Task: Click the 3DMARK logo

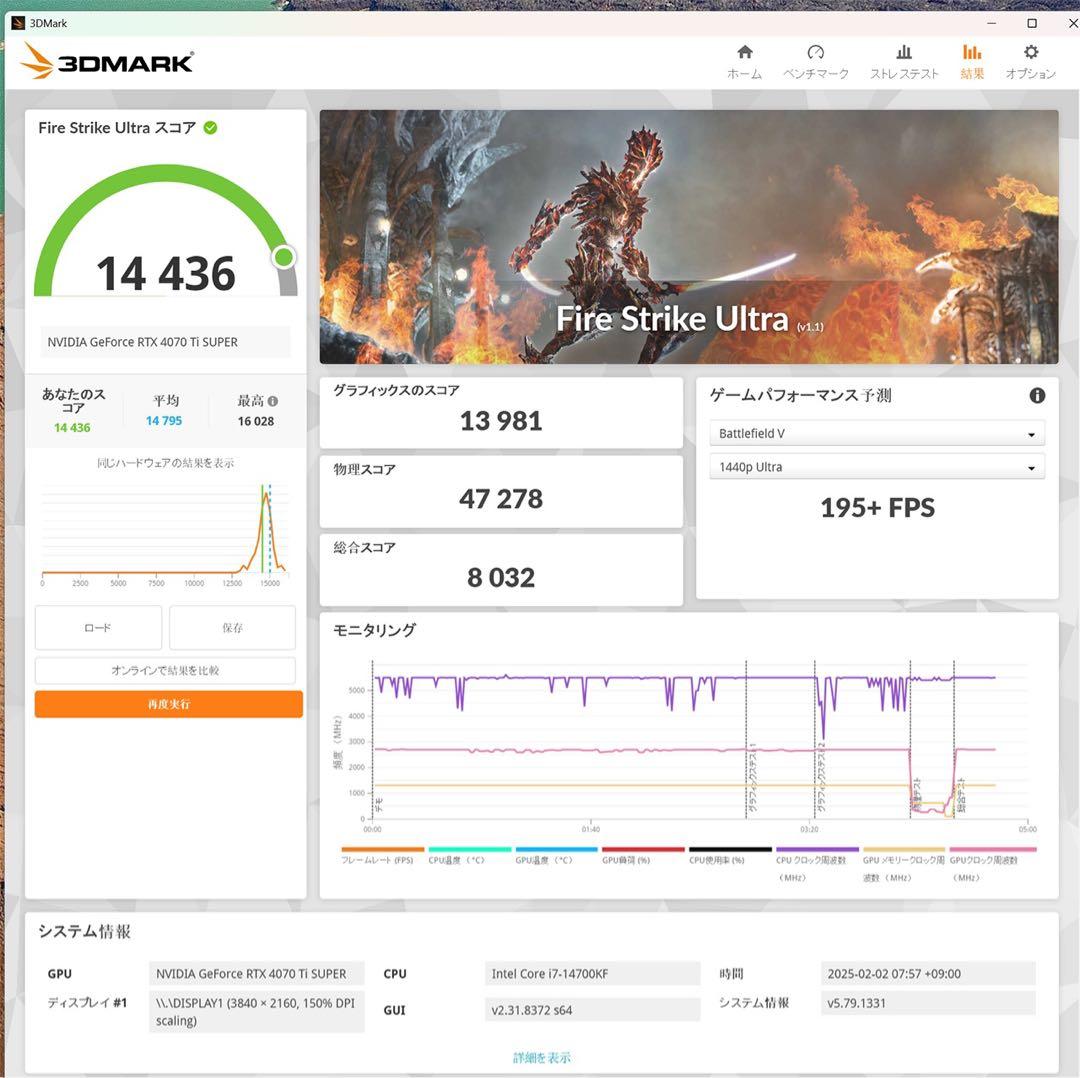Action: pyautogui.click(x=106, y=62)
